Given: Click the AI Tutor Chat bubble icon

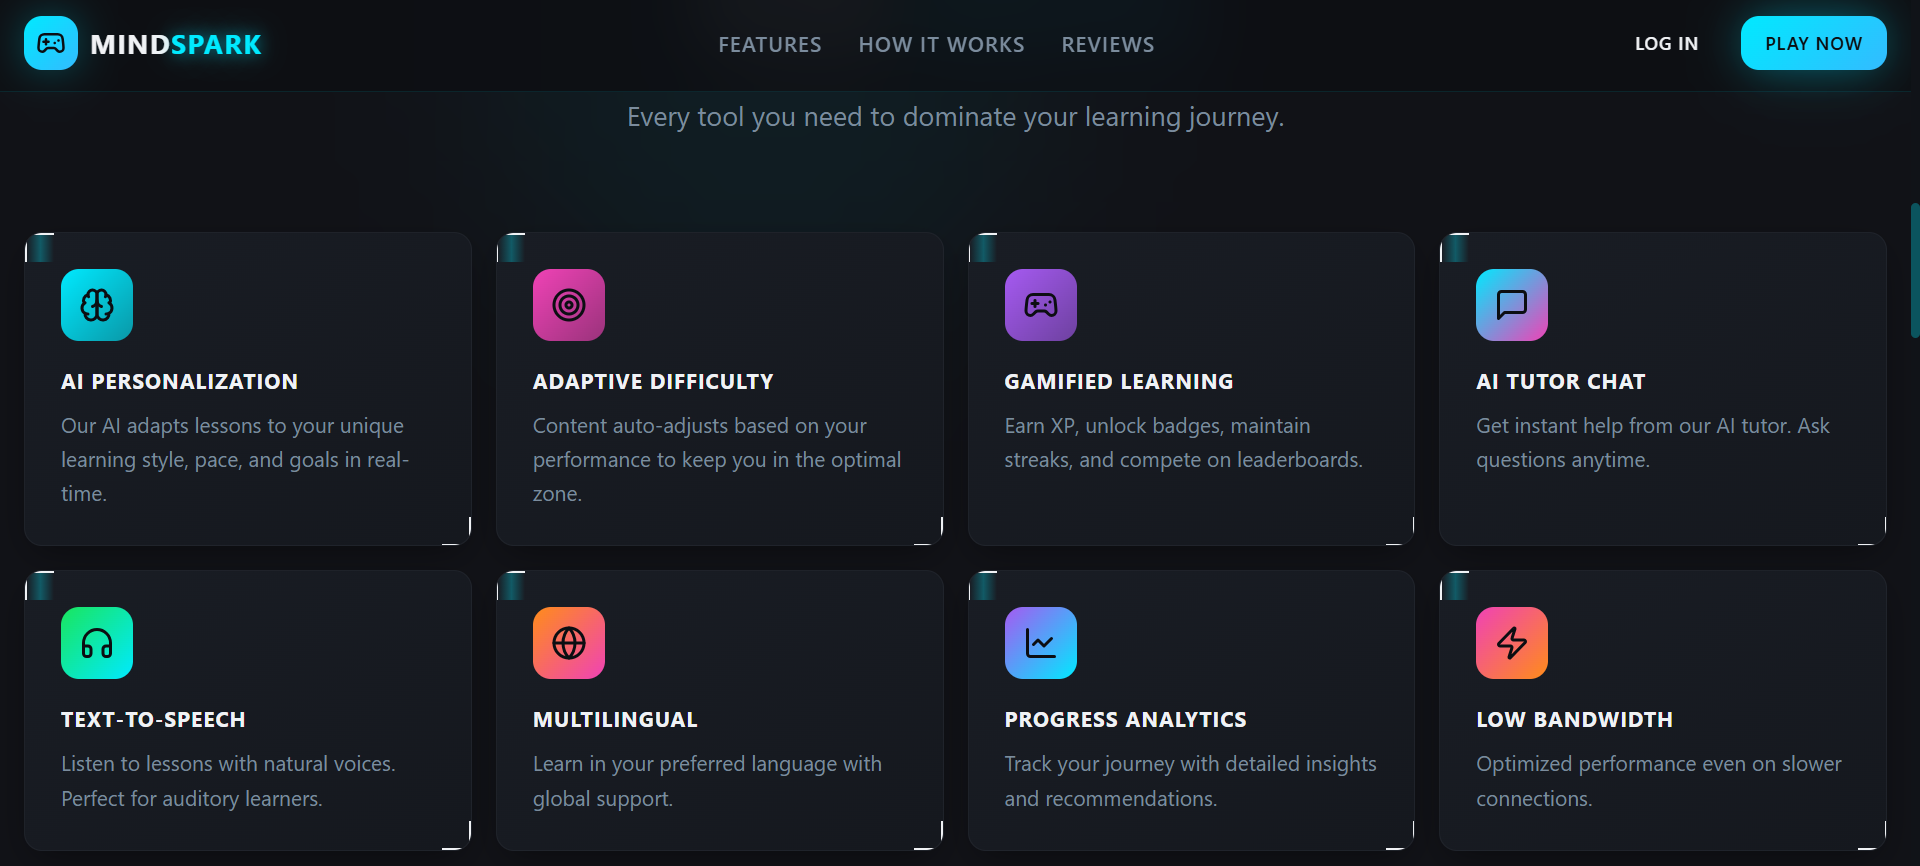Looking at the screenshot, I should click(x=1512, y=305).
